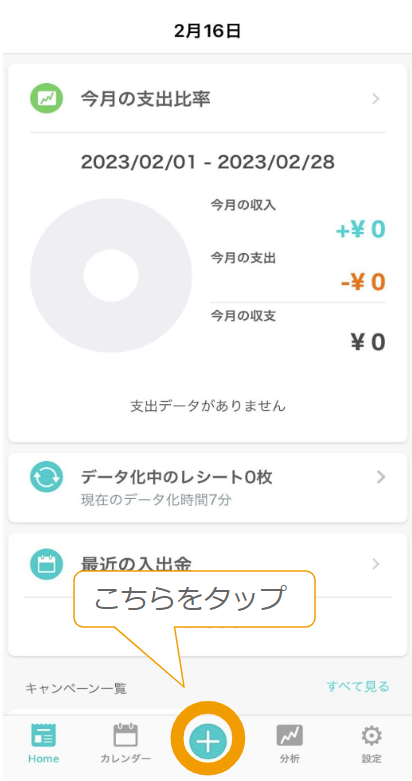Screen dimensions: 412x781
Task: Open the 分析 analysis graph icon
Action: coord(289,735)
